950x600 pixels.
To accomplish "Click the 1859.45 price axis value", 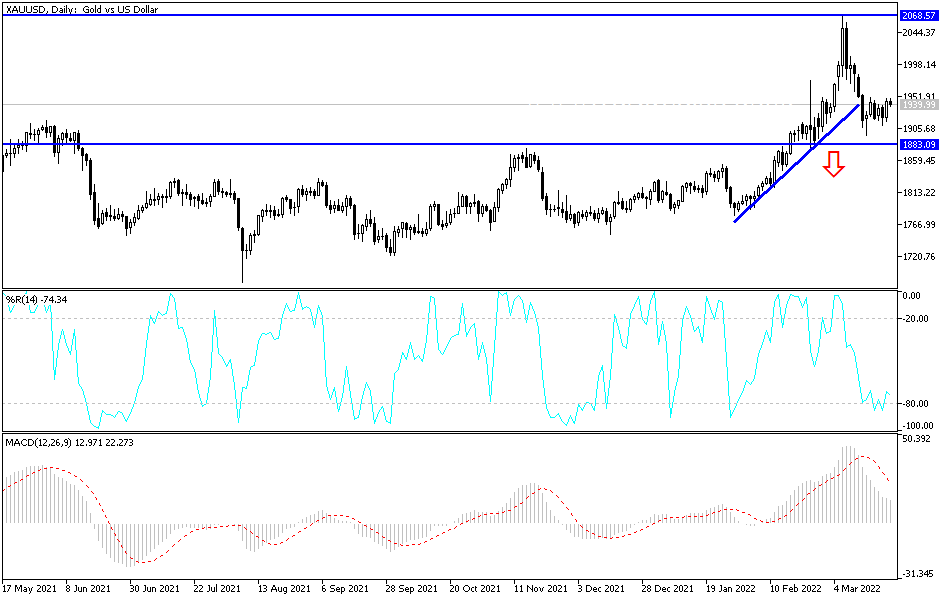I will [x=919, y=161].
